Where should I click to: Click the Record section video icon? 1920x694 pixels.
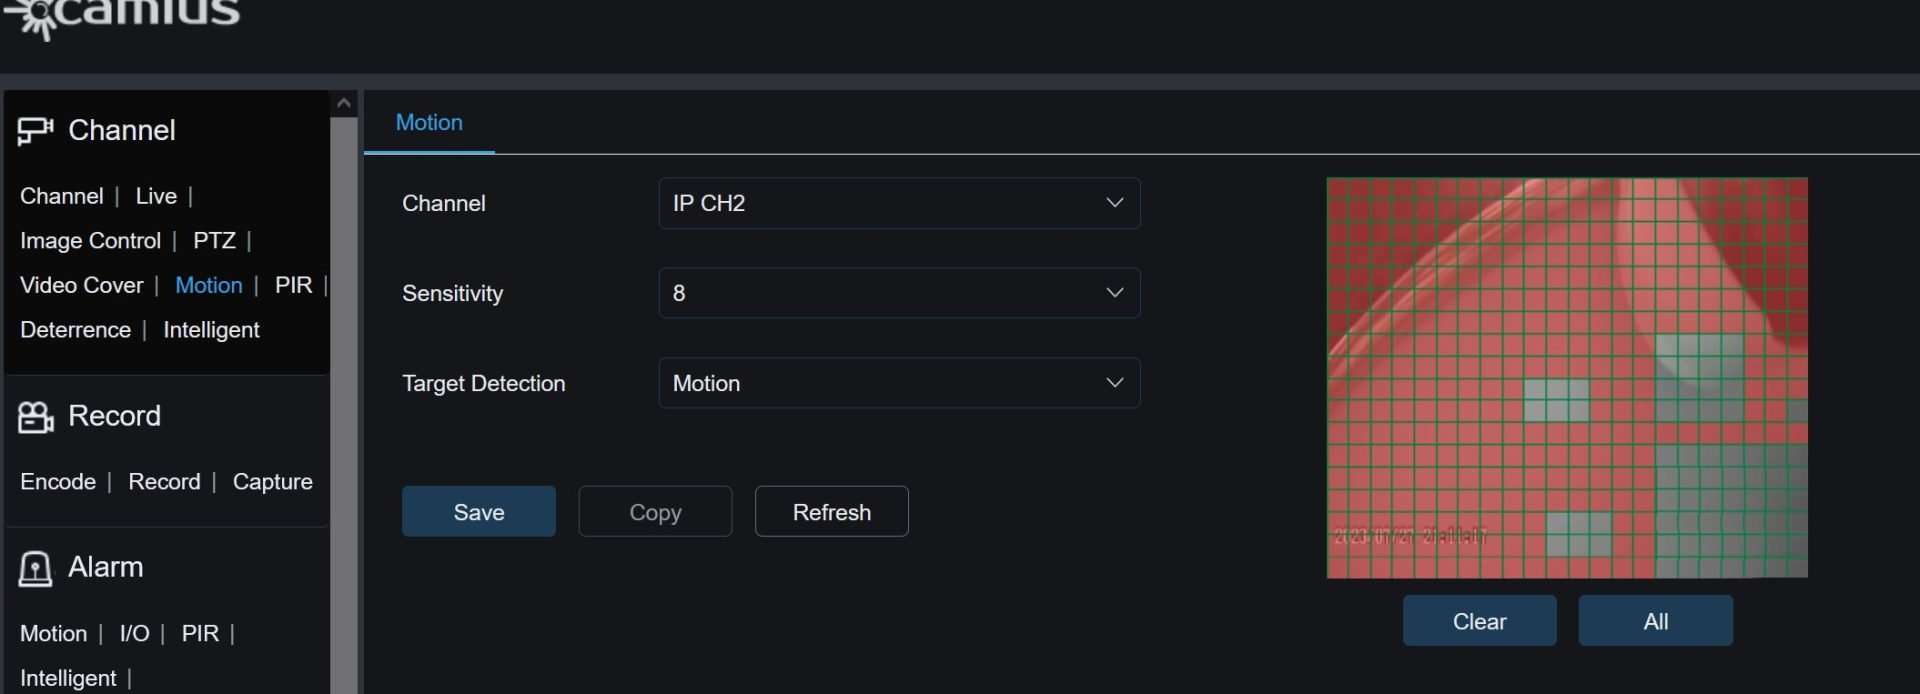(35, 416)
